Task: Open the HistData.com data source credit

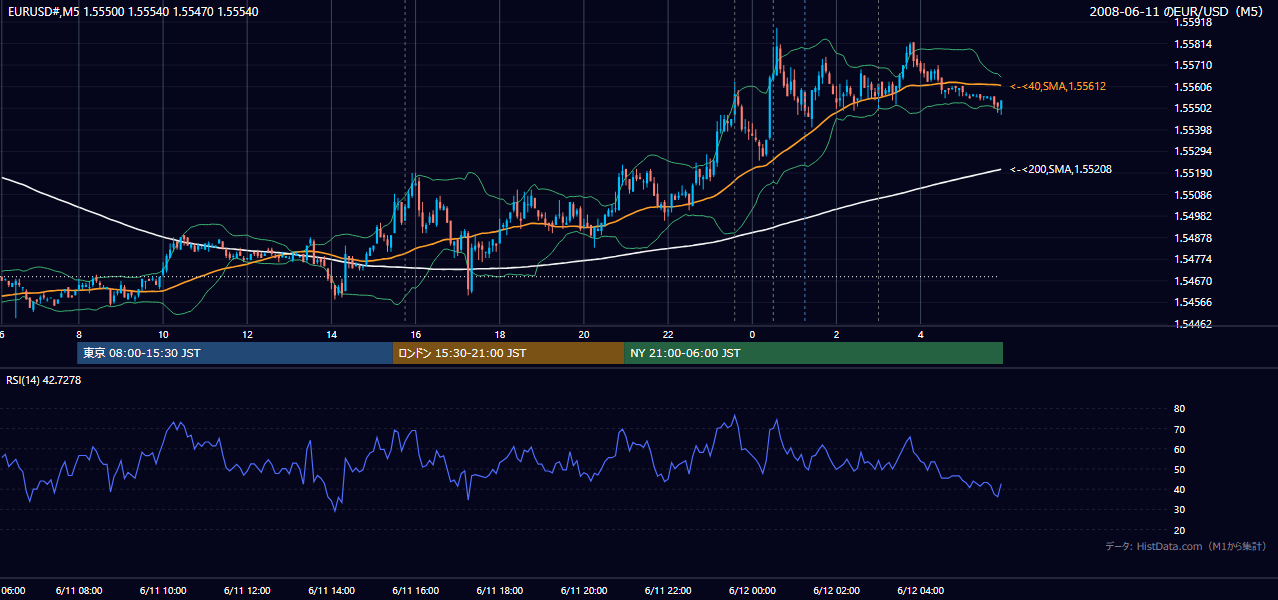Action: coord(1185,546)
